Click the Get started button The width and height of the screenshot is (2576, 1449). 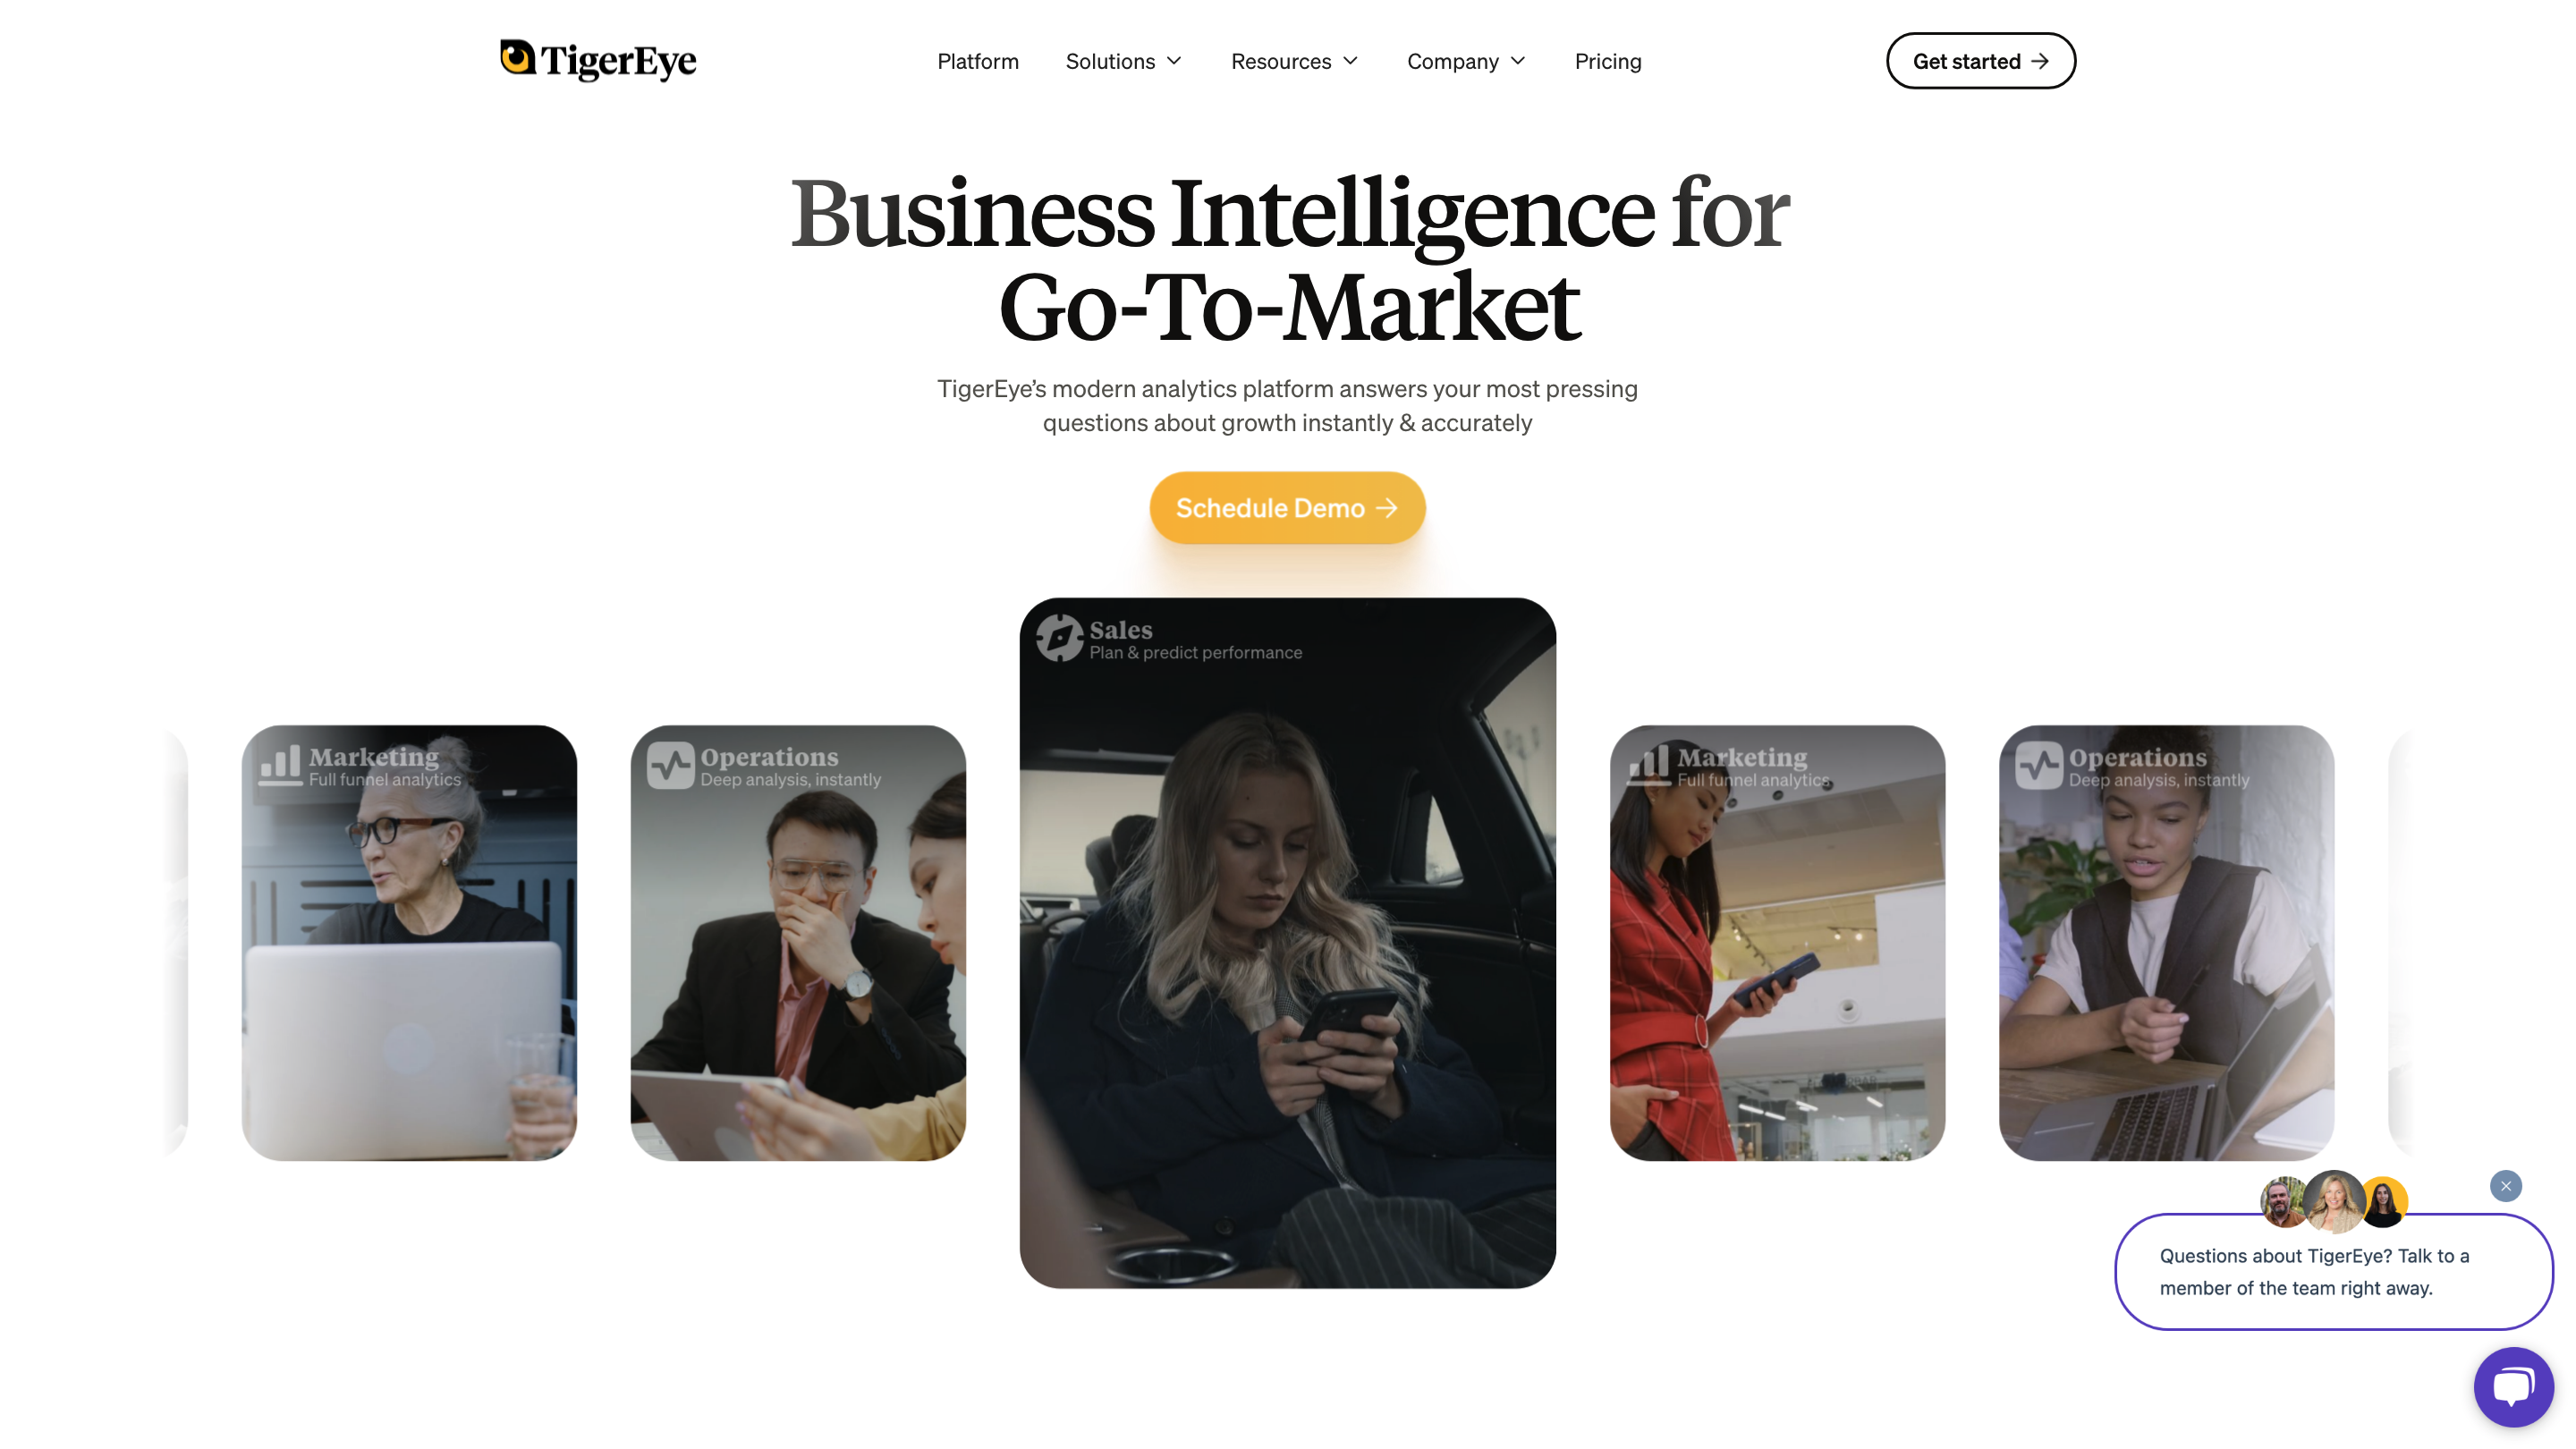(1980, 61)
